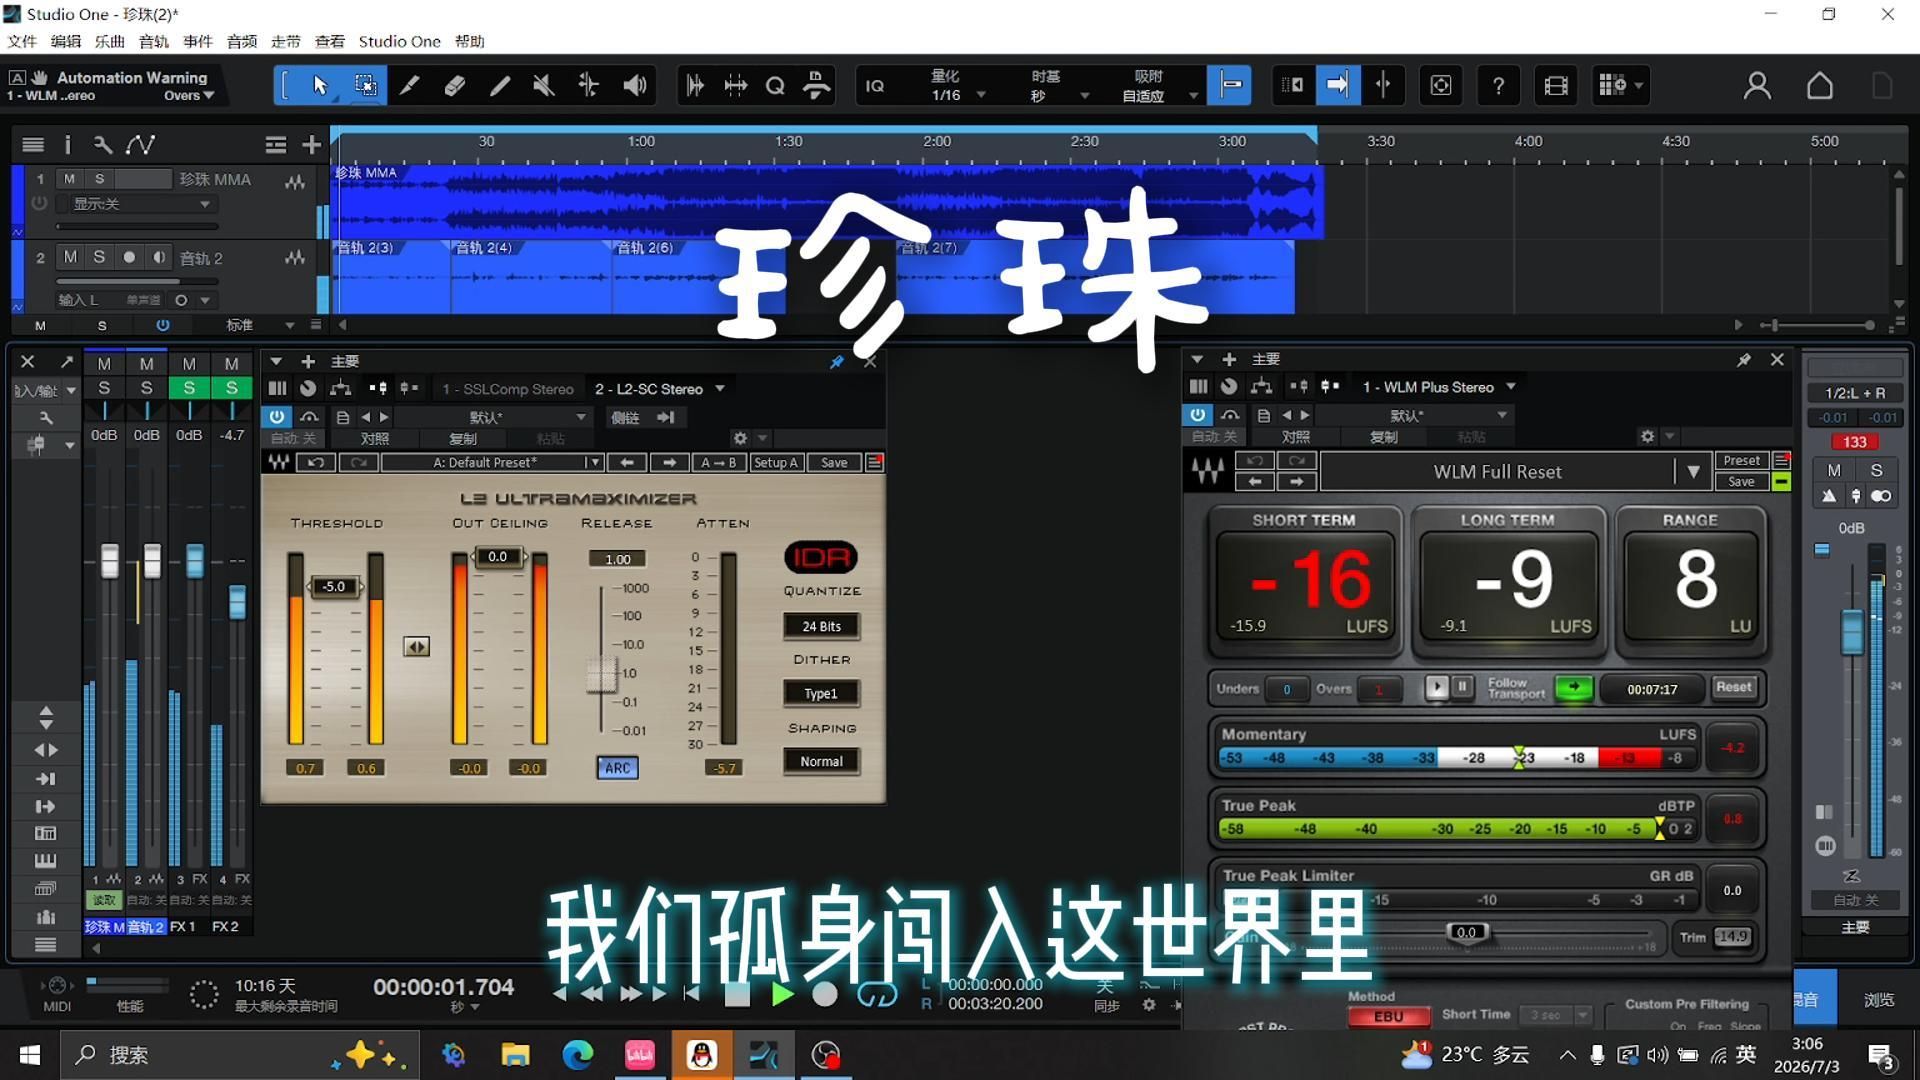Toggle Autoscroll arrow button in toolbar
Viewport: 1920px width, 1080px height.
pos(1337,85)
